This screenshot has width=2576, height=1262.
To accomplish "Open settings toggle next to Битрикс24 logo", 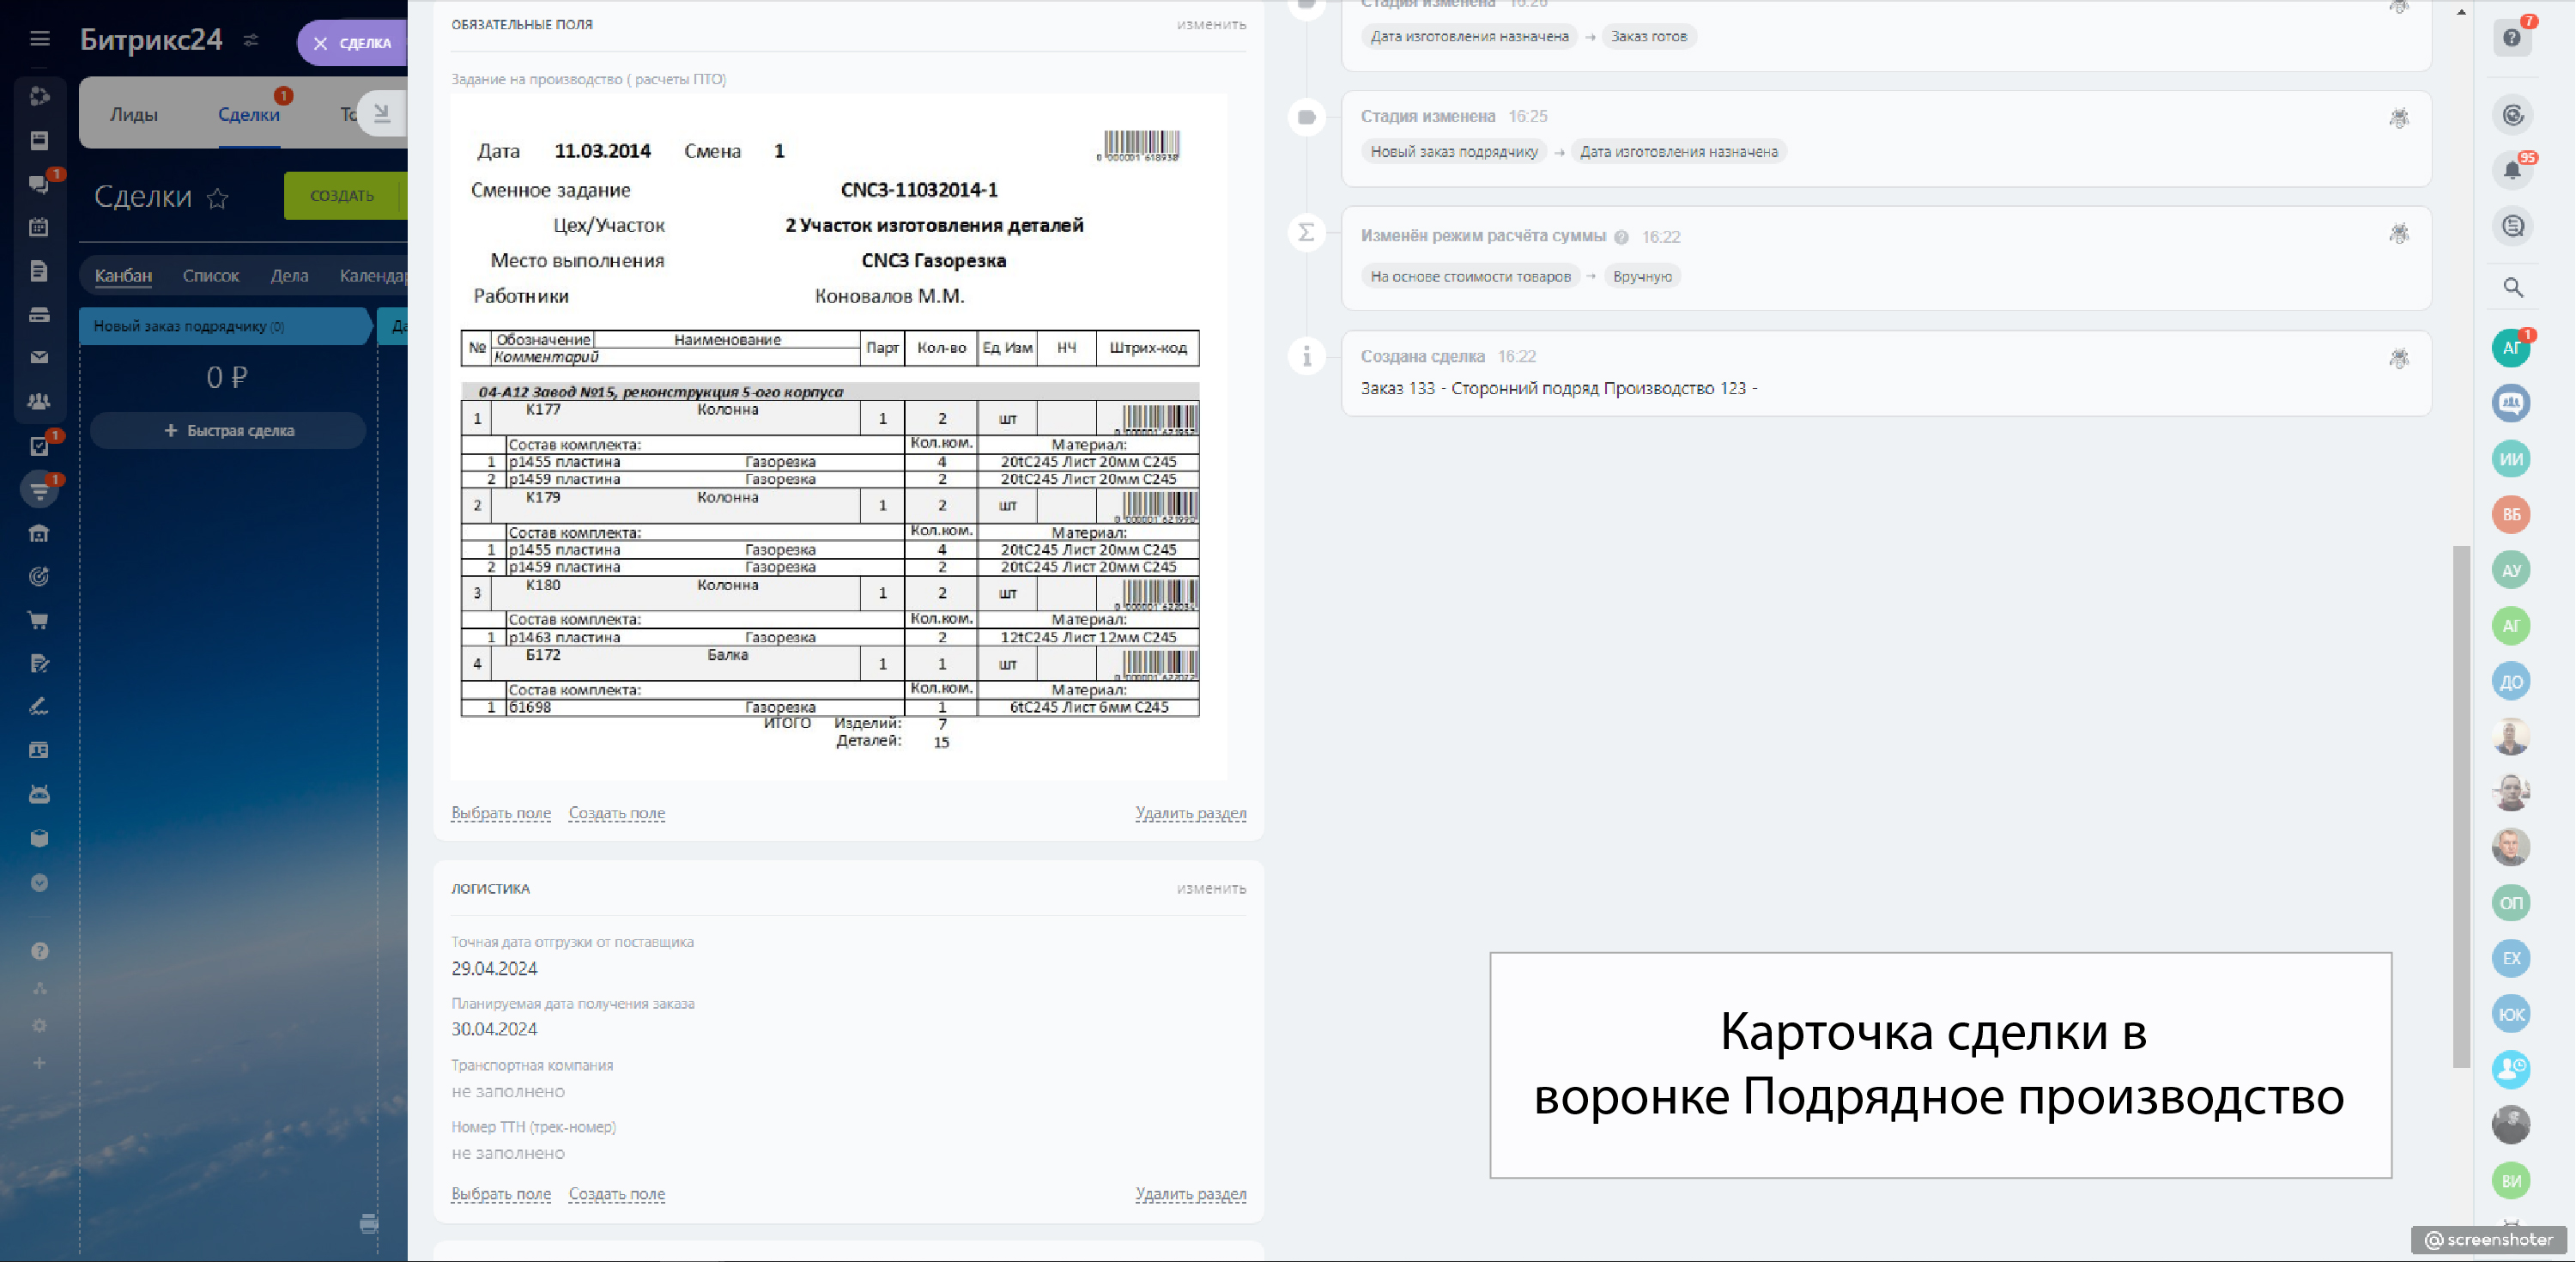I will coord(251,40).
